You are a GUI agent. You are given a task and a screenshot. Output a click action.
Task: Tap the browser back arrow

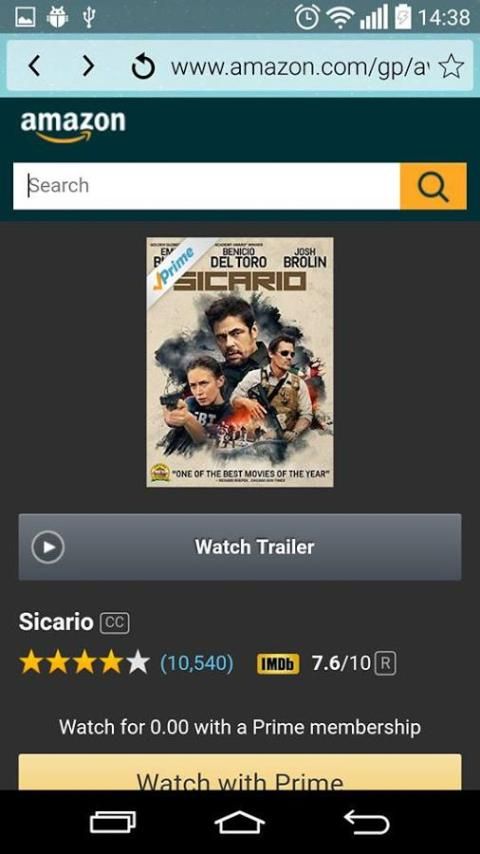[x=34, y=66]
